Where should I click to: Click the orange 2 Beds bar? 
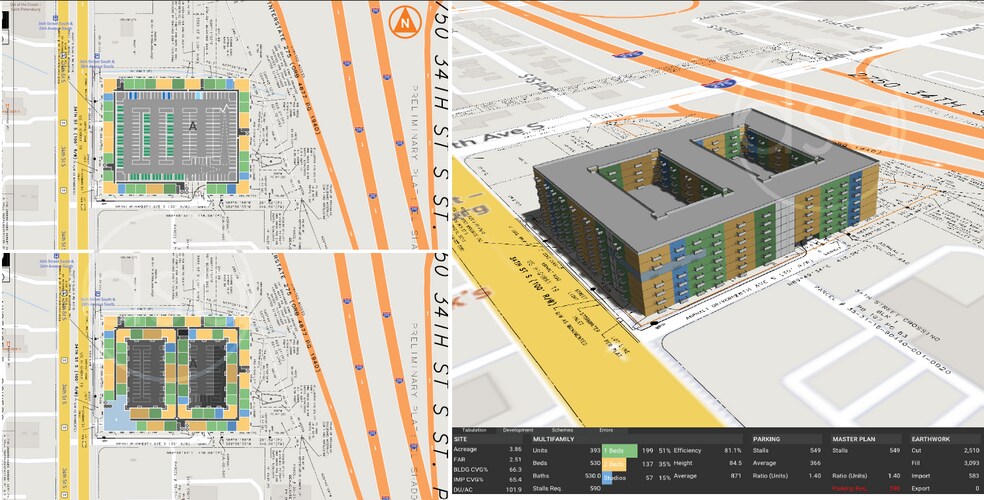(614, 464)
